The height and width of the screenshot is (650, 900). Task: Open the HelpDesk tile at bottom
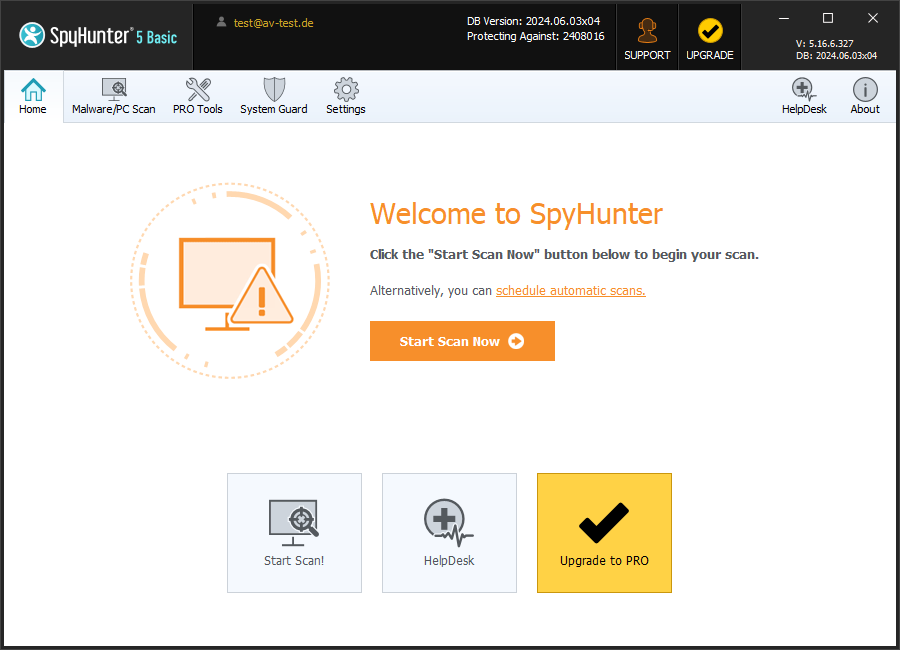pos(449,533)
